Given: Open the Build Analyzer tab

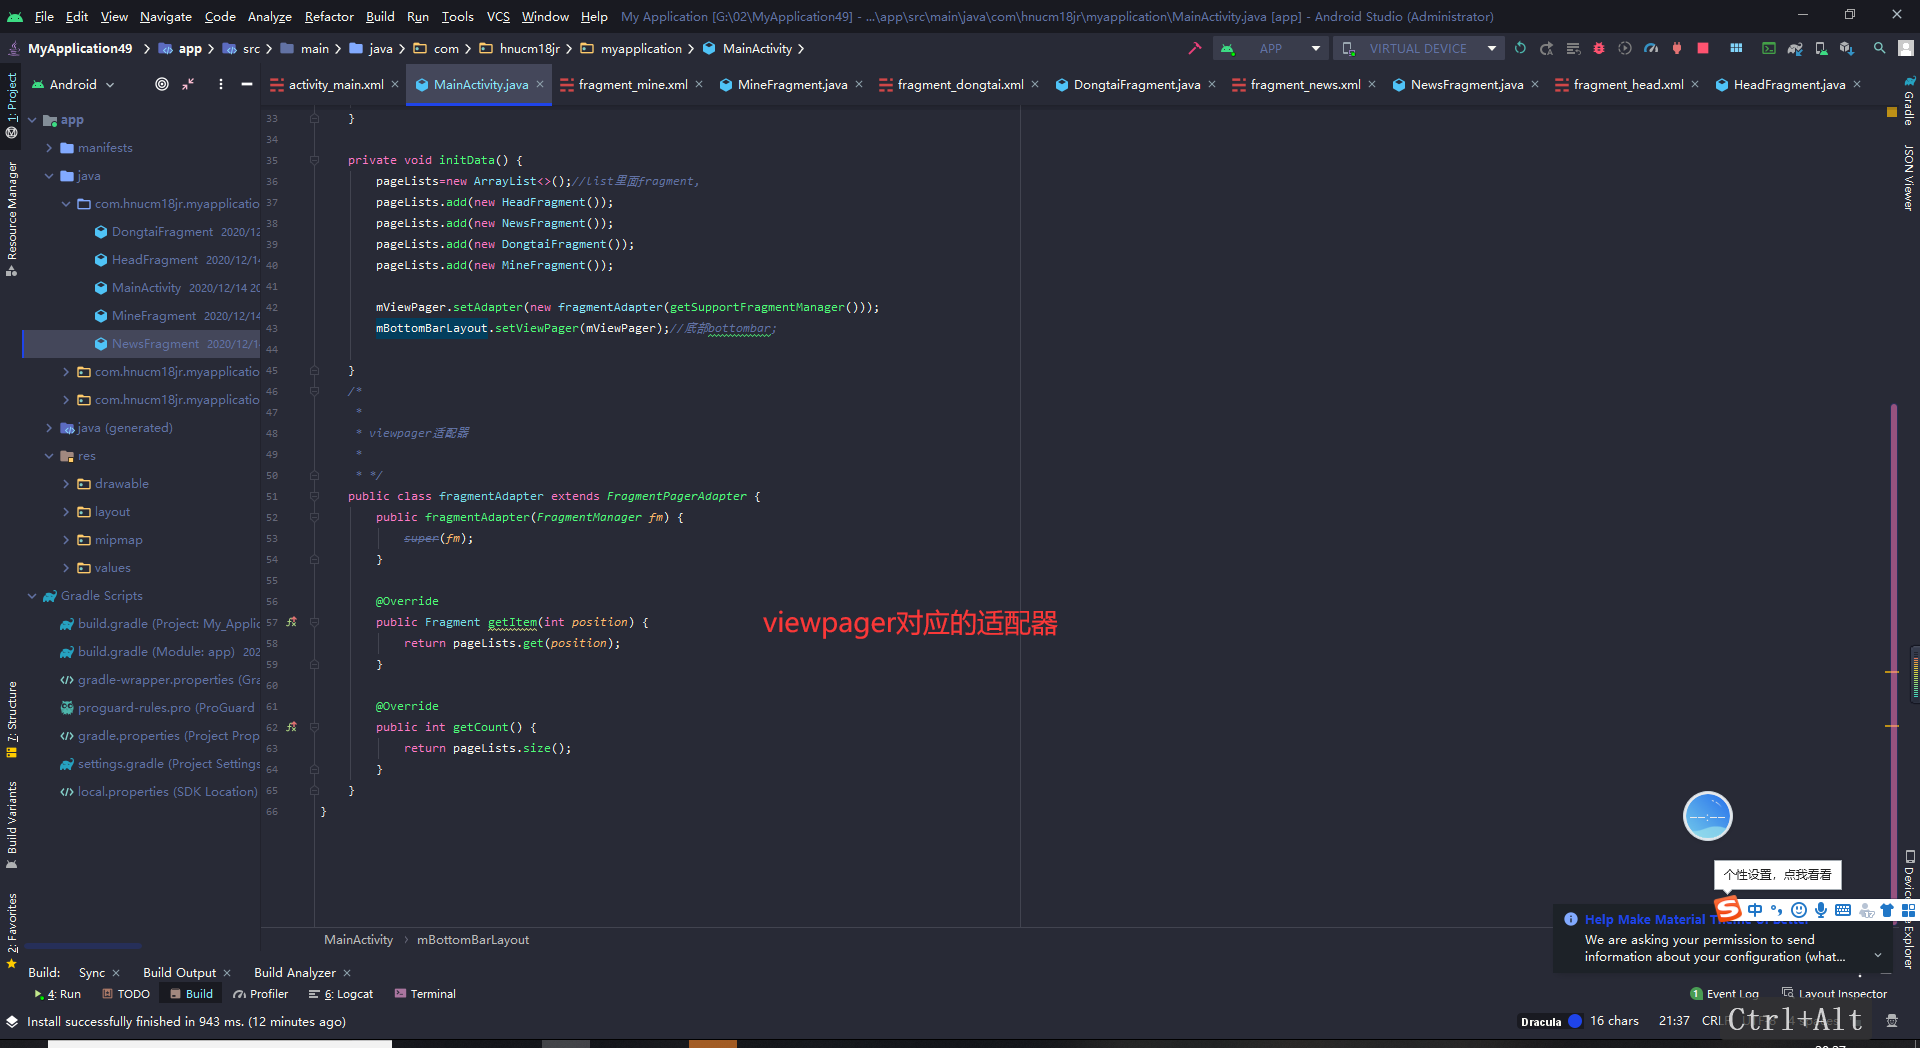Looking at the screenshot, I should (x=295, y=972).
